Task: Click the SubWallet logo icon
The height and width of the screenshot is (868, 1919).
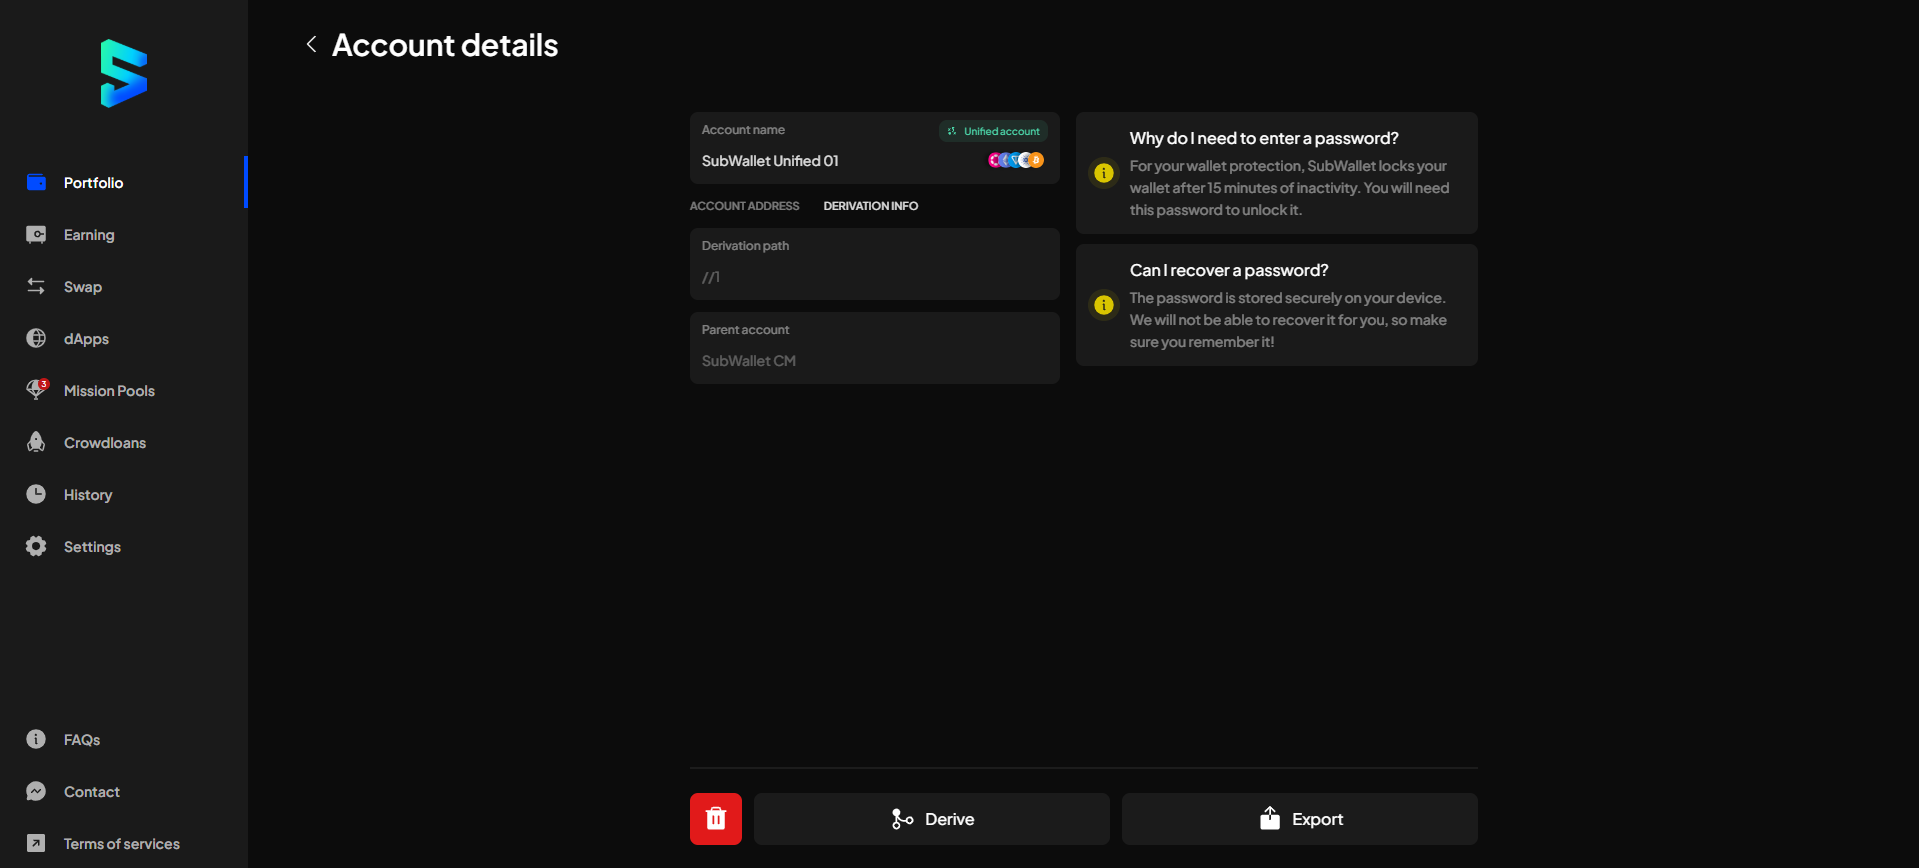Action: (124, 74)
